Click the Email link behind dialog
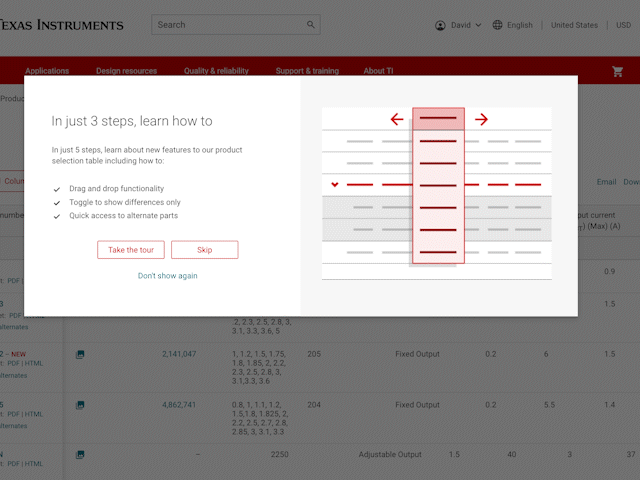 [606, 182]
